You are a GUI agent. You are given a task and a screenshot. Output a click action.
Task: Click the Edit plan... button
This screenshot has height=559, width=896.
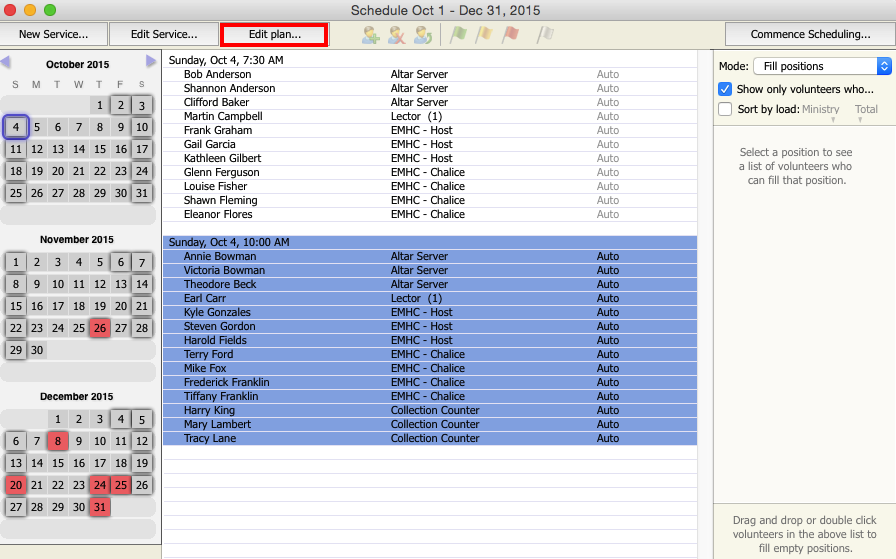click(x=274, y=34)
